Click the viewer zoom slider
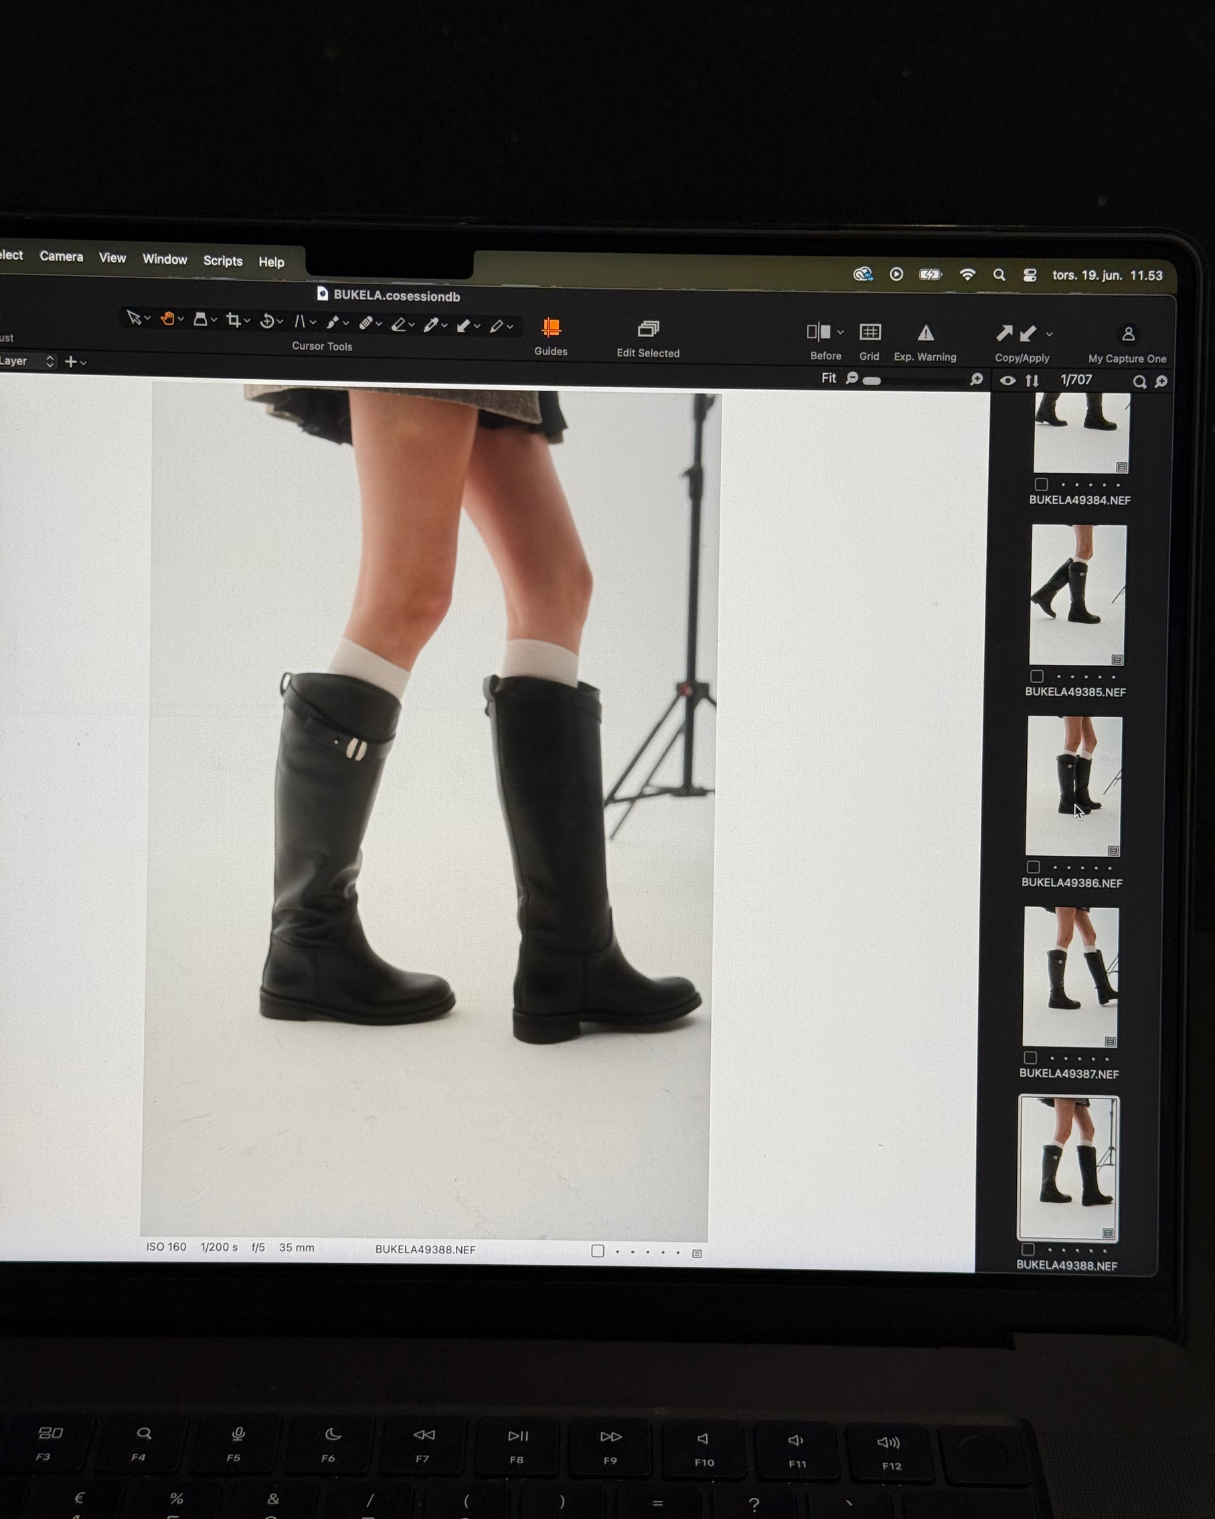The image size is (1215, 1519). point(912,380)
